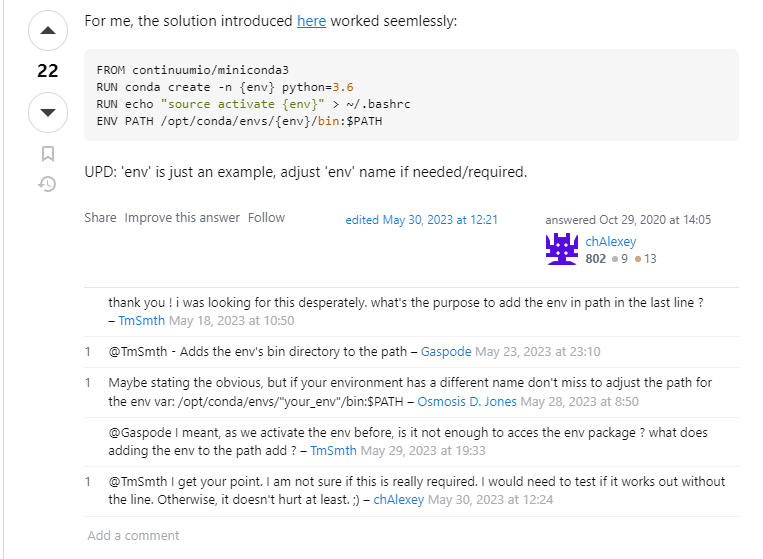Click chAlexey's avatar image

point(561,249)
